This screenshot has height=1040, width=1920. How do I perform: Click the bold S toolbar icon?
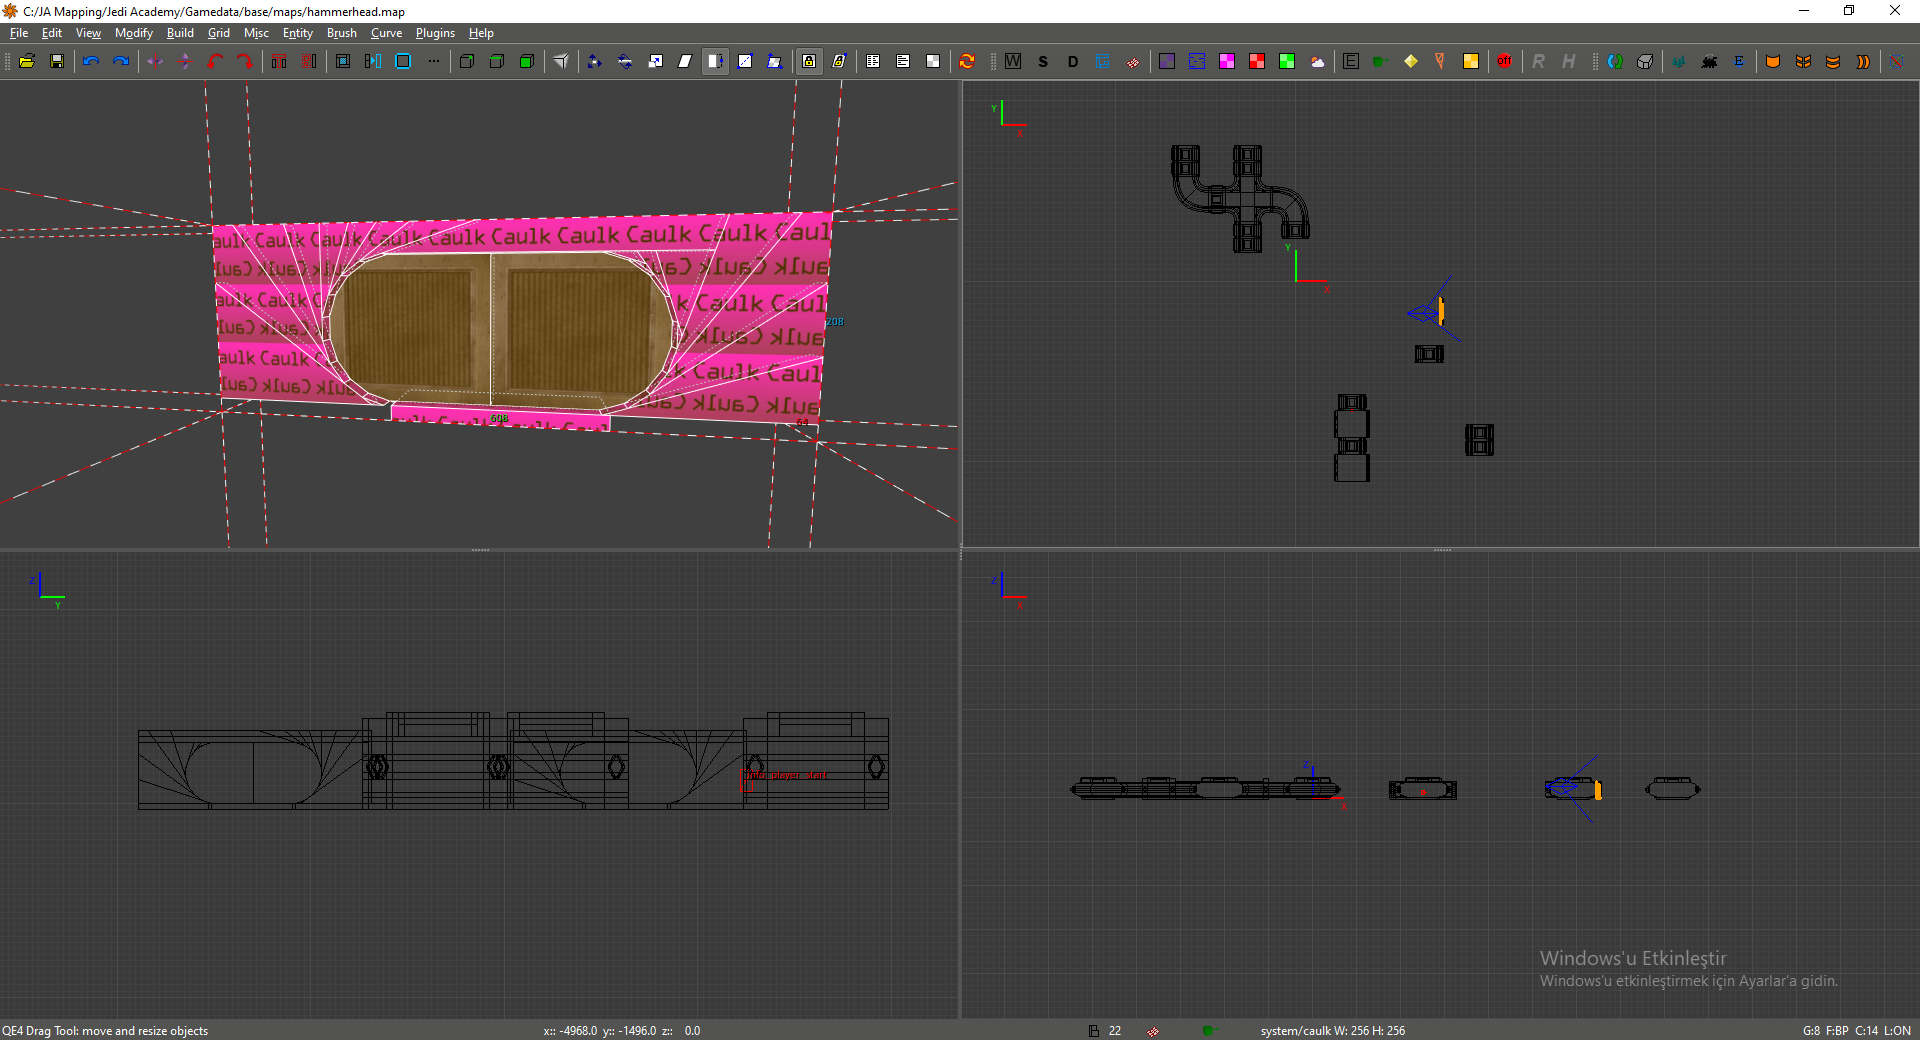pyautogui.click(x=1043, y=62)
